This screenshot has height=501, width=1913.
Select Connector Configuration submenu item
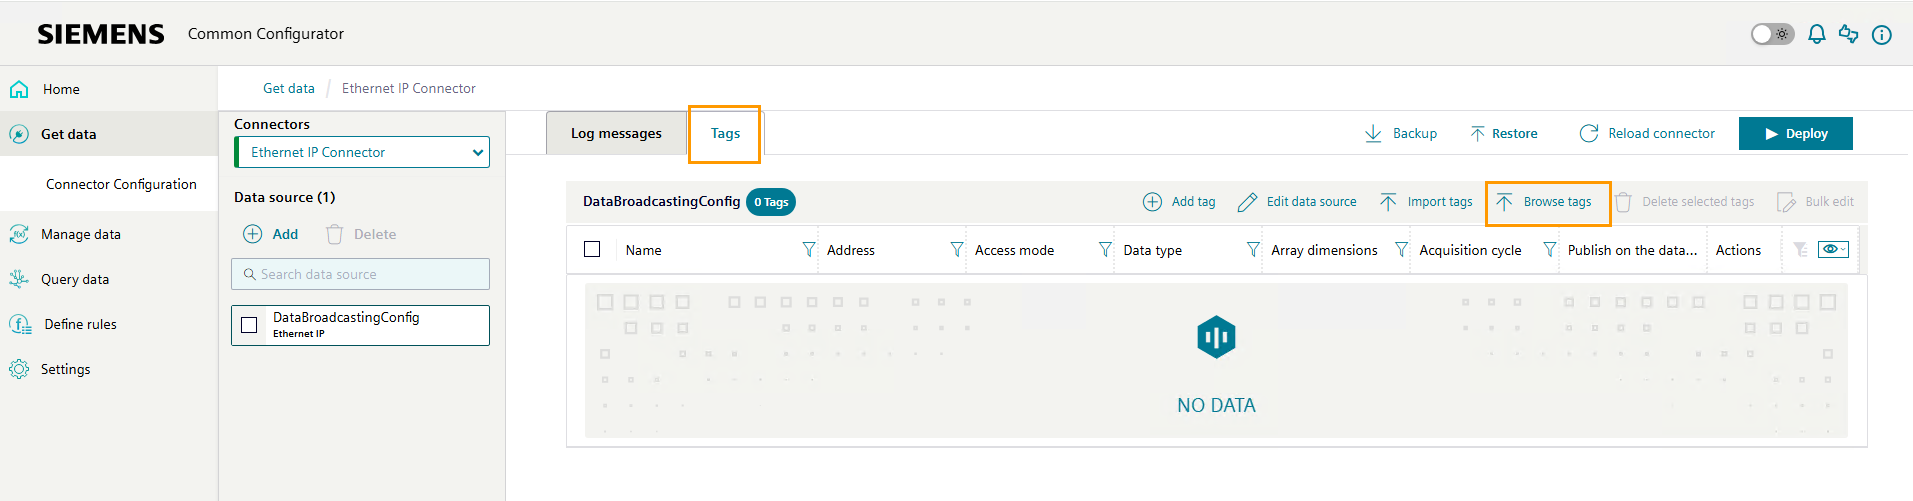pyautogui.click(x=121, y=184)
